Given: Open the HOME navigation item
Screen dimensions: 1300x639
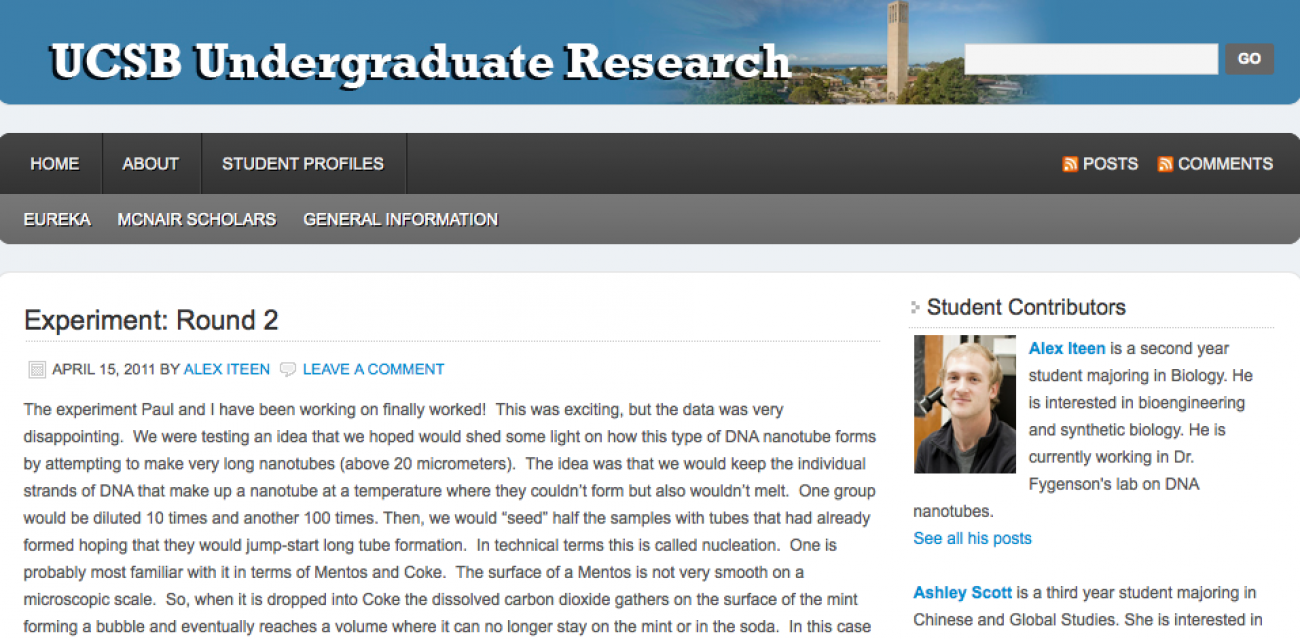Looking at the screenshot, I should pyautogui.click(x=54, y=164).
